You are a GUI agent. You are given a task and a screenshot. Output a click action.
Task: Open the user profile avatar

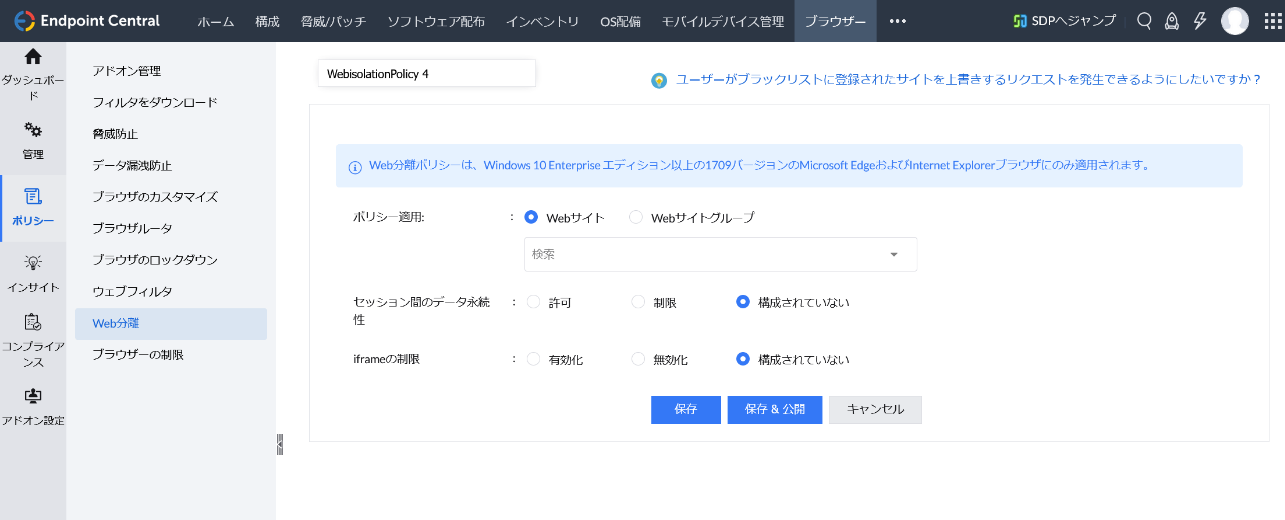tap(1234, 21)
